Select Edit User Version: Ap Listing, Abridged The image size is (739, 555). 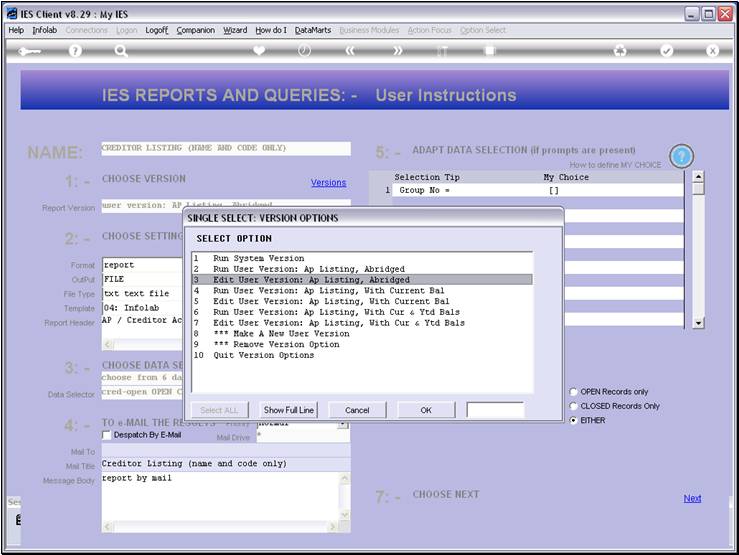362,280
